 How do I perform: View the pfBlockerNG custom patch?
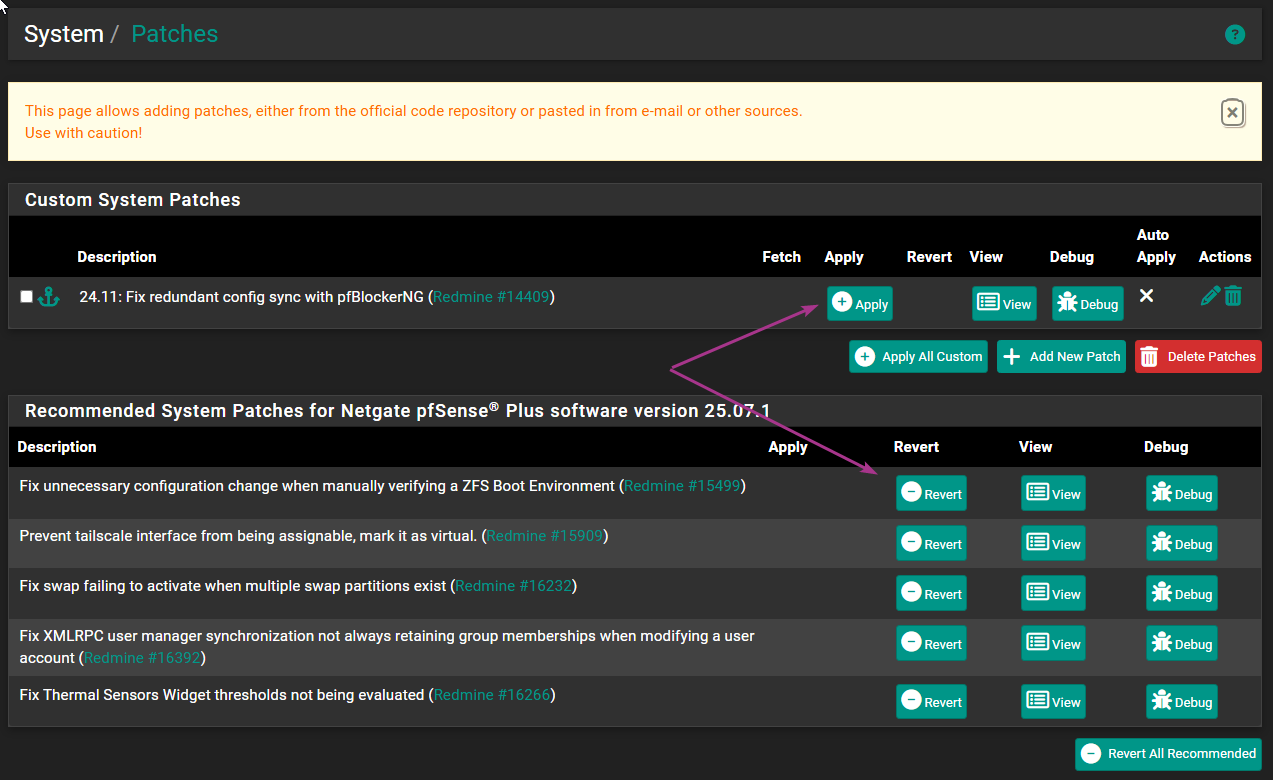[x=1004, y=303]
